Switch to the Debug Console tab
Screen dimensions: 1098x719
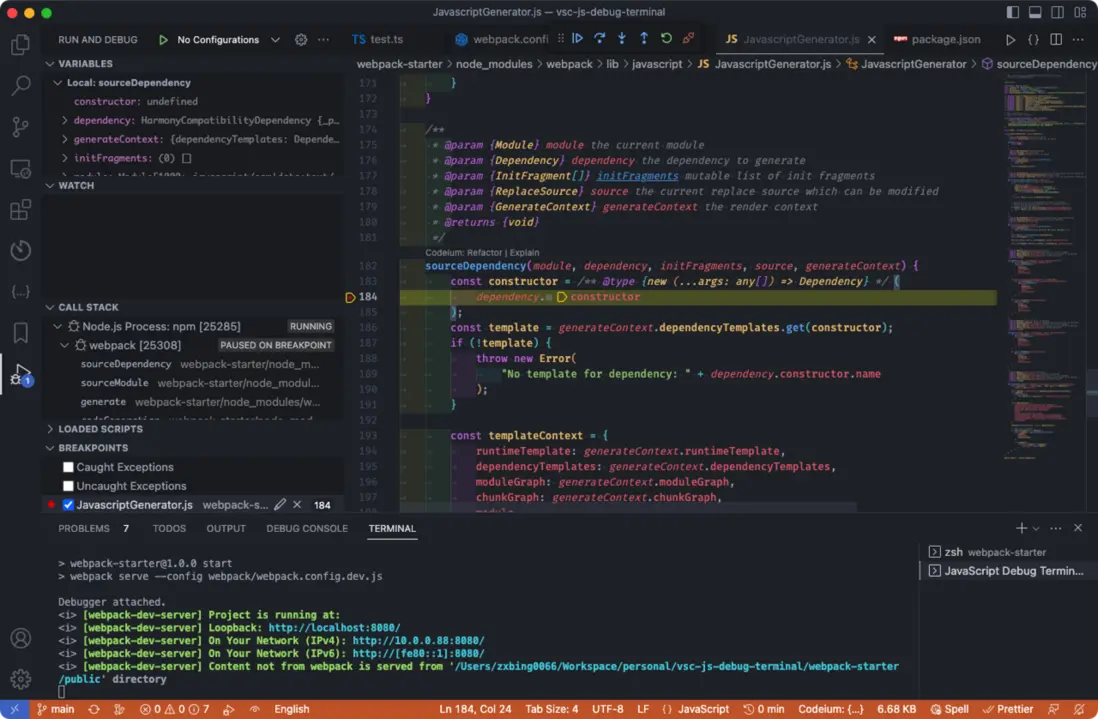306,528
